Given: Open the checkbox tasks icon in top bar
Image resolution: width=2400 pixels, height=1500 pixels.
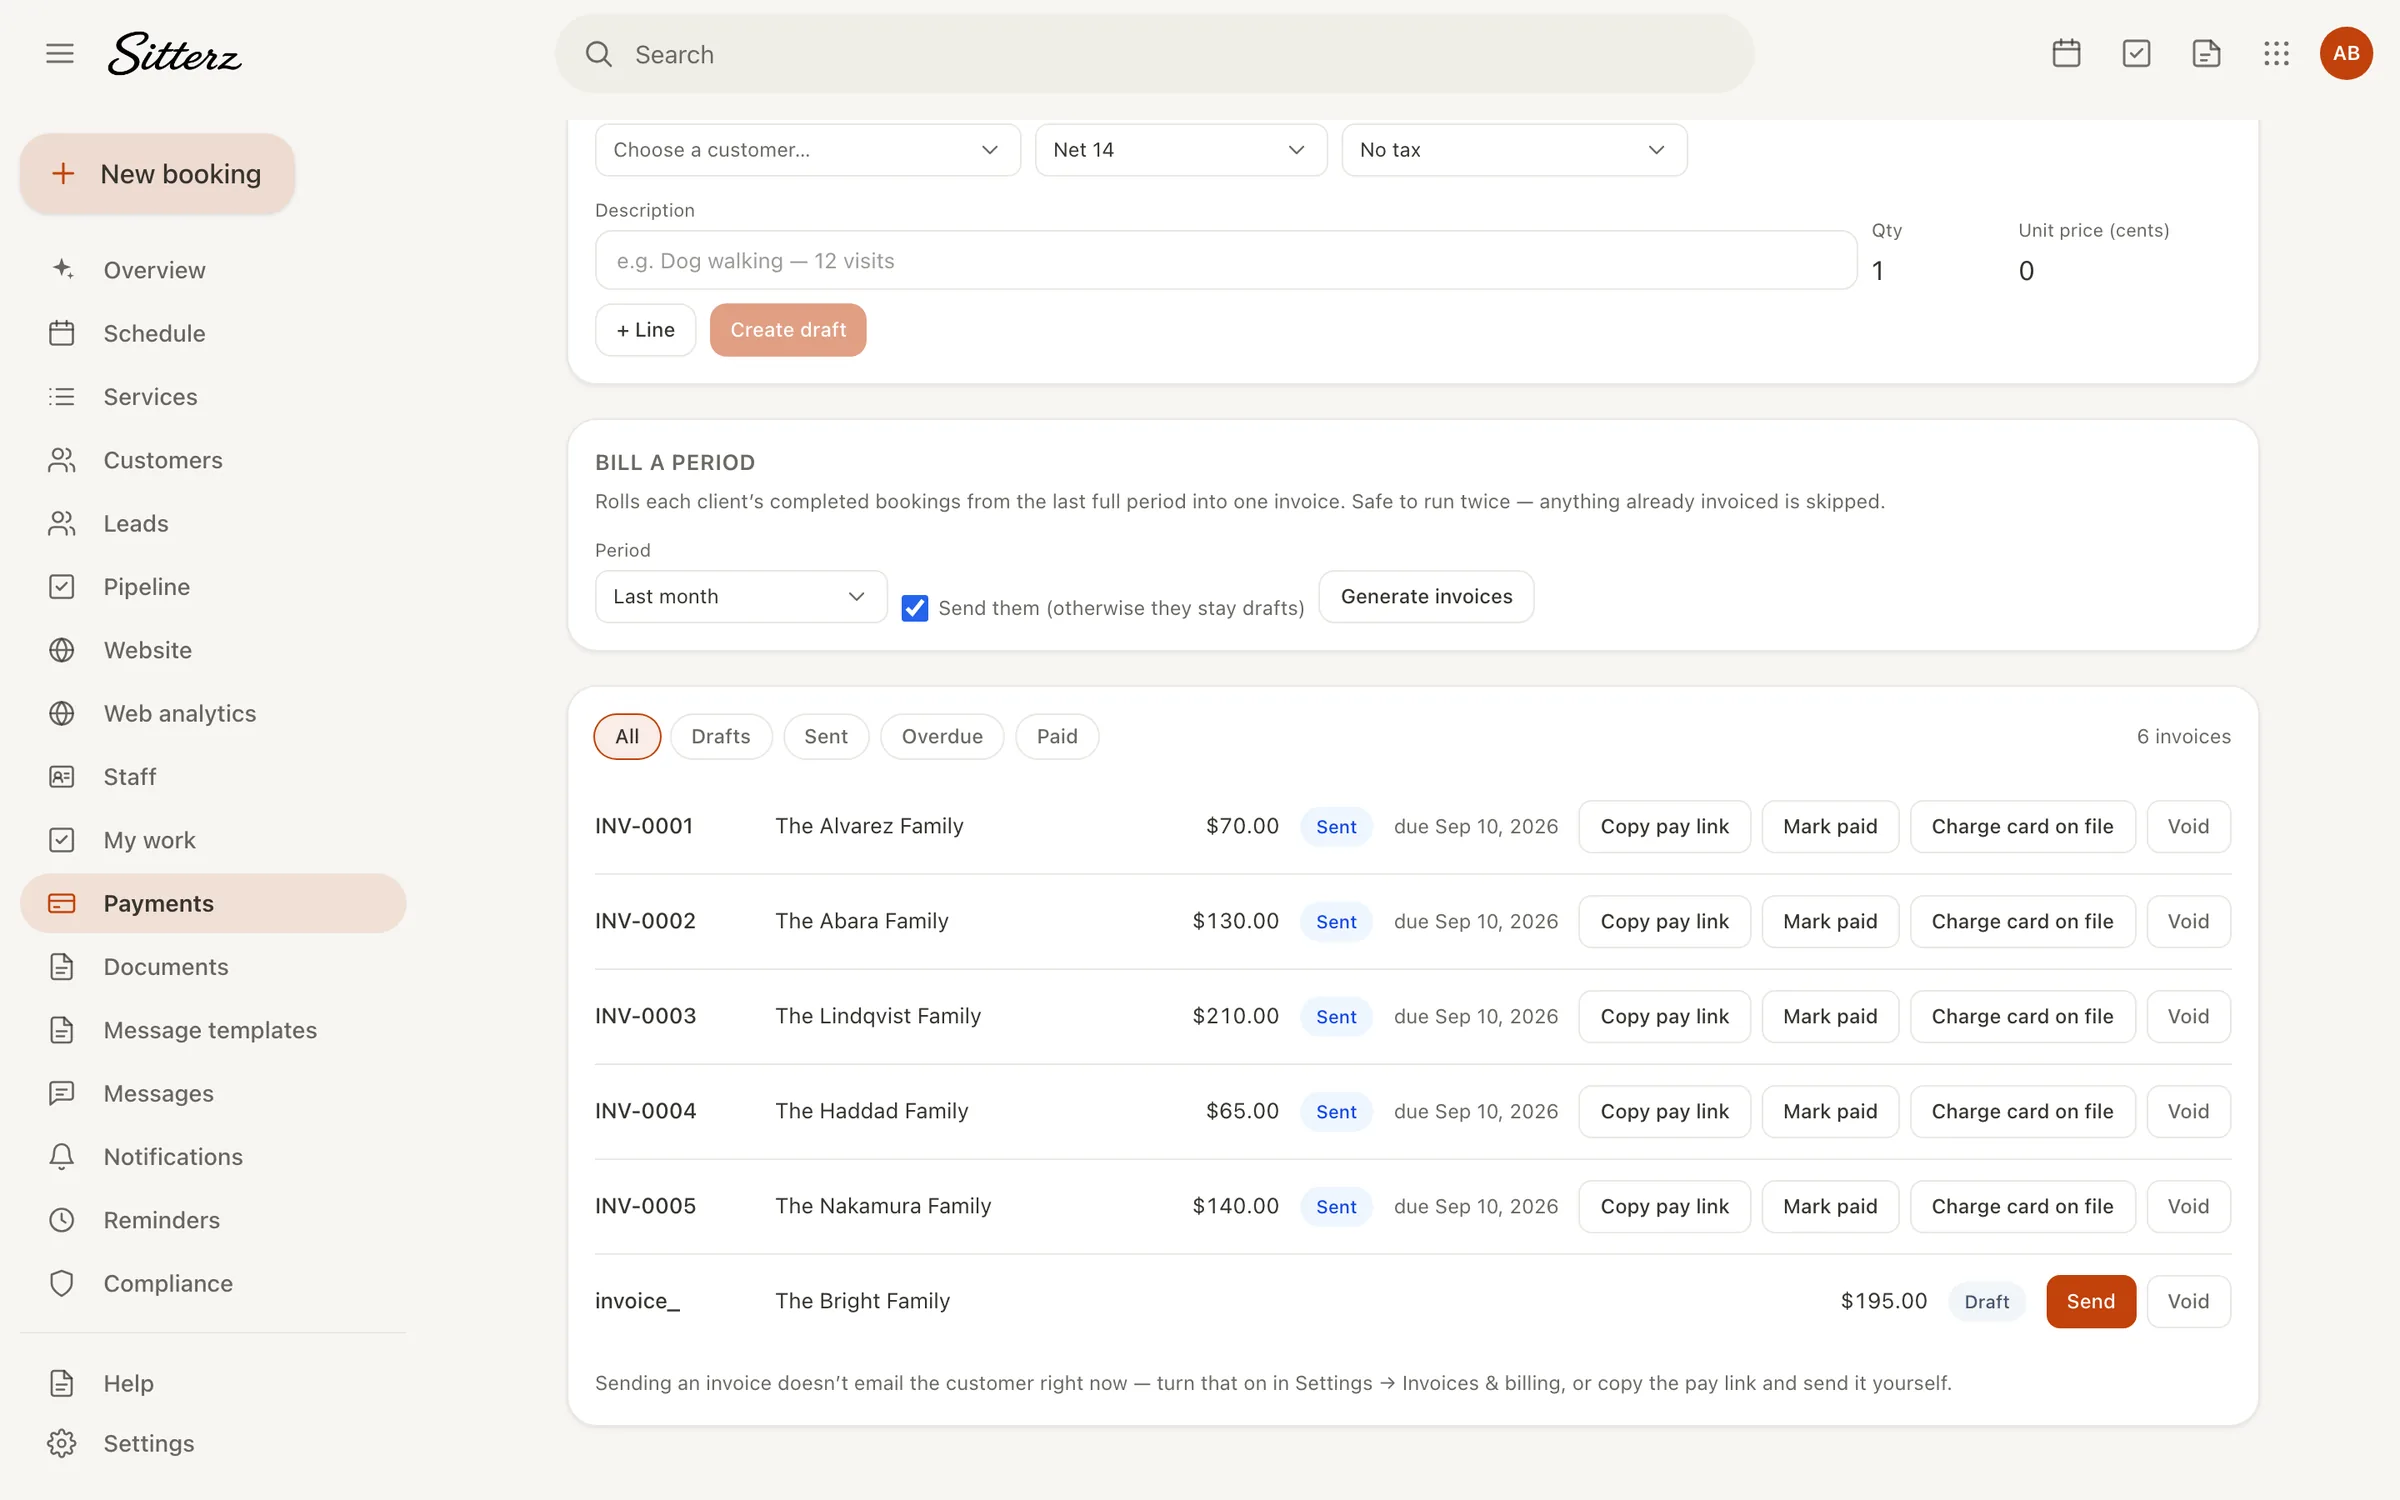Looking at the screenshot, I should tap(2136, 53).
